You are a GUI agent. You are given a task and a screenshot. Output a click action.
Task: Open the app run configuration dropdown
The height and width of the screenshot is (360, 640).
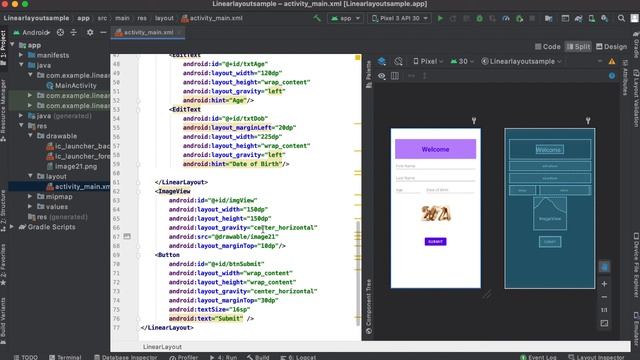[345, 18]
